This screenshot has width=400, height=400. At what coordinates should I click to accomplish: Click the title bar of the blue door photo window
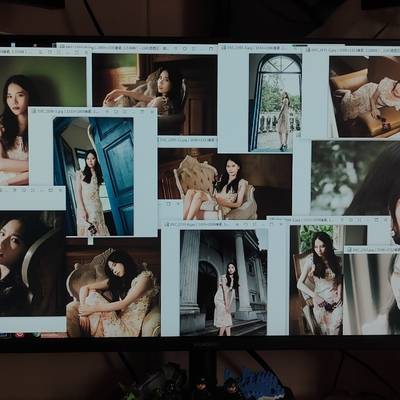pyautogui.click(x=93, y=111)
